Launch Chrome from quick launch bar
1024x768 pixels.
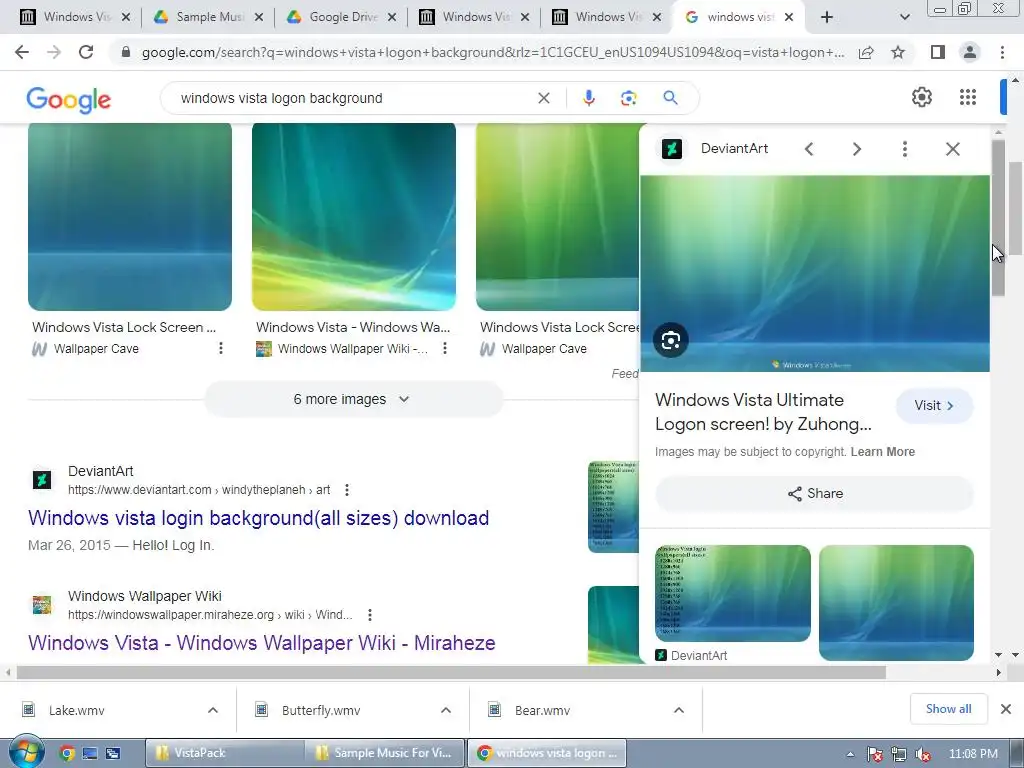click(67, 753)
